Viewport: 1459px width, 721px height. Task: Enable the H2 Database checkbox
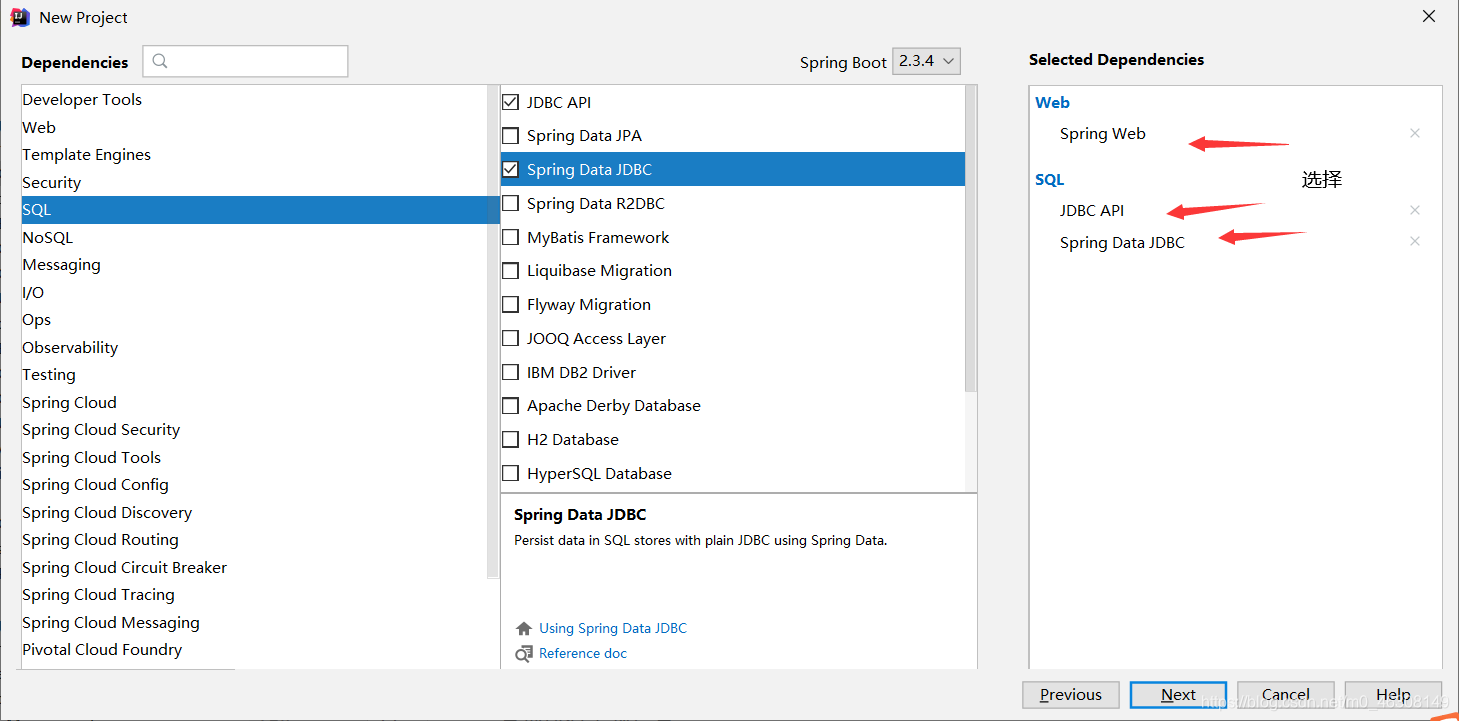[511, 440]
